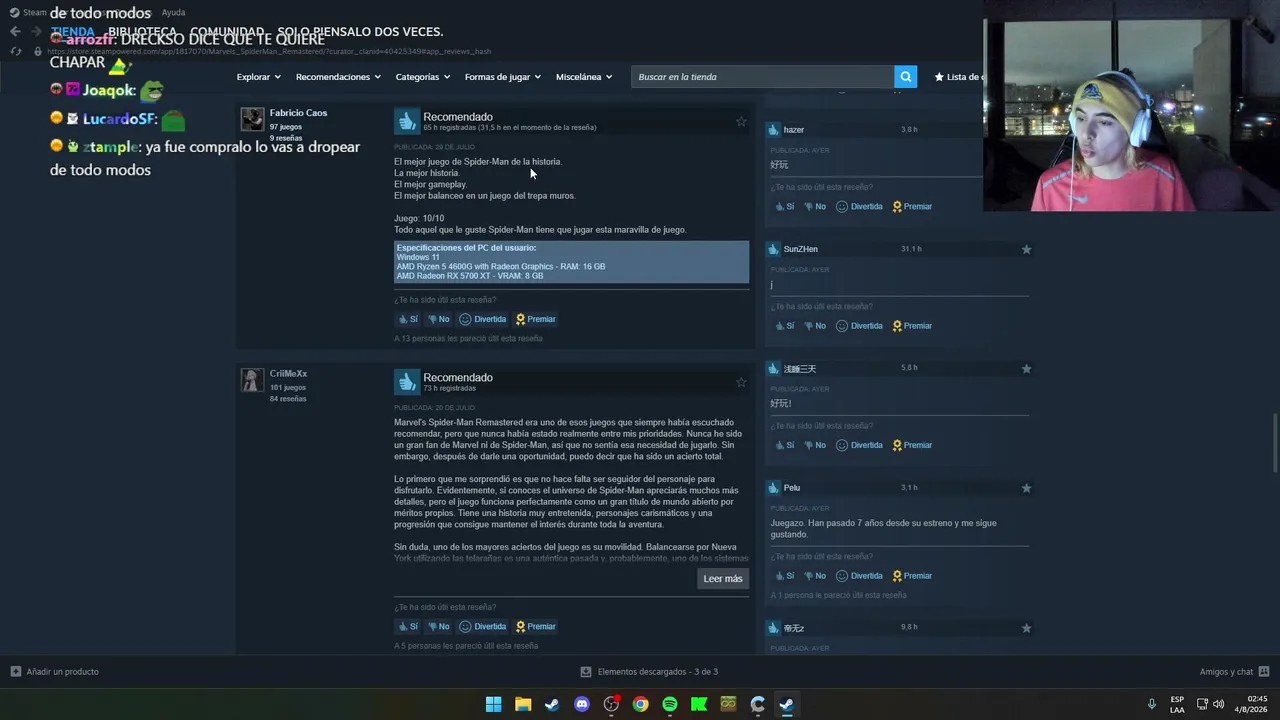Image resolution: width=1280 pixels, height=720 pixels.
Task: Click the browser back arrow in Steam
Action: tap(15, 32)
